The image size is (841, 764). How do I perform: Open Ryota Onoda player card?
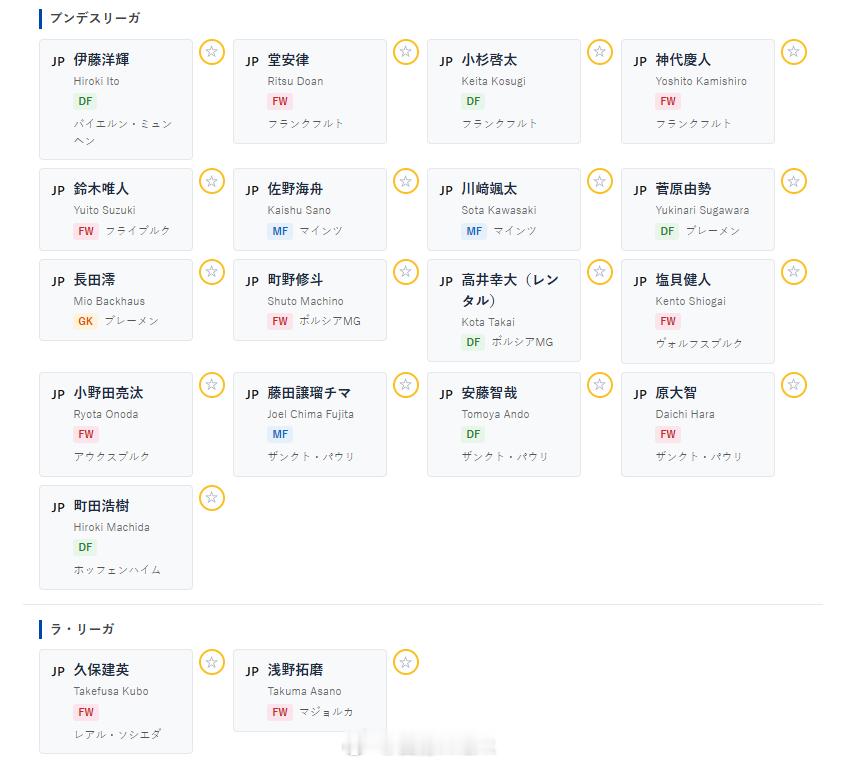pyautogui.click(x=116, y=424)
